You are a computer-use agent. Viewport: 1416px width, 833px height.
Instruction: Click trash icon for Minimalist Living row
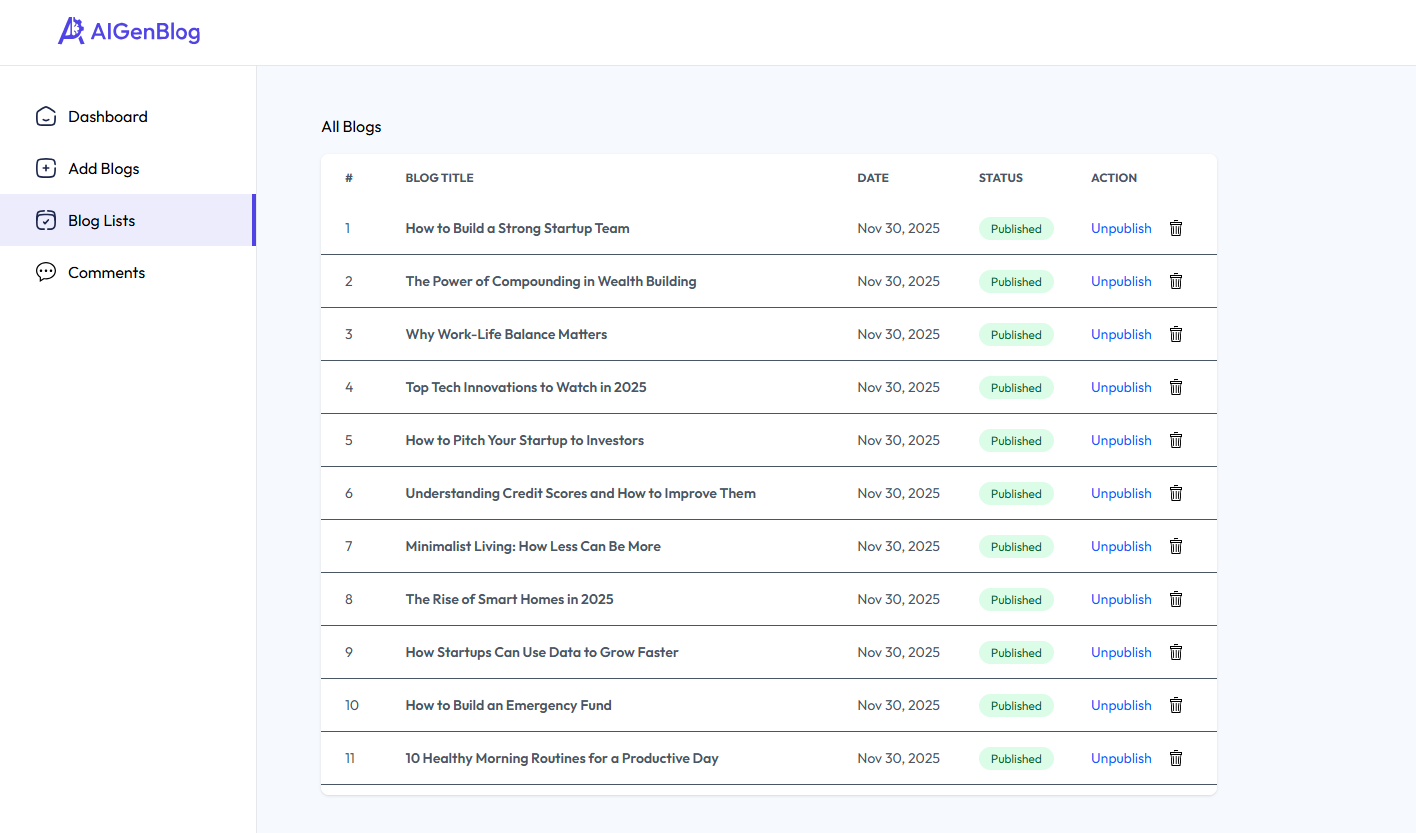[x=1176, y=547]
